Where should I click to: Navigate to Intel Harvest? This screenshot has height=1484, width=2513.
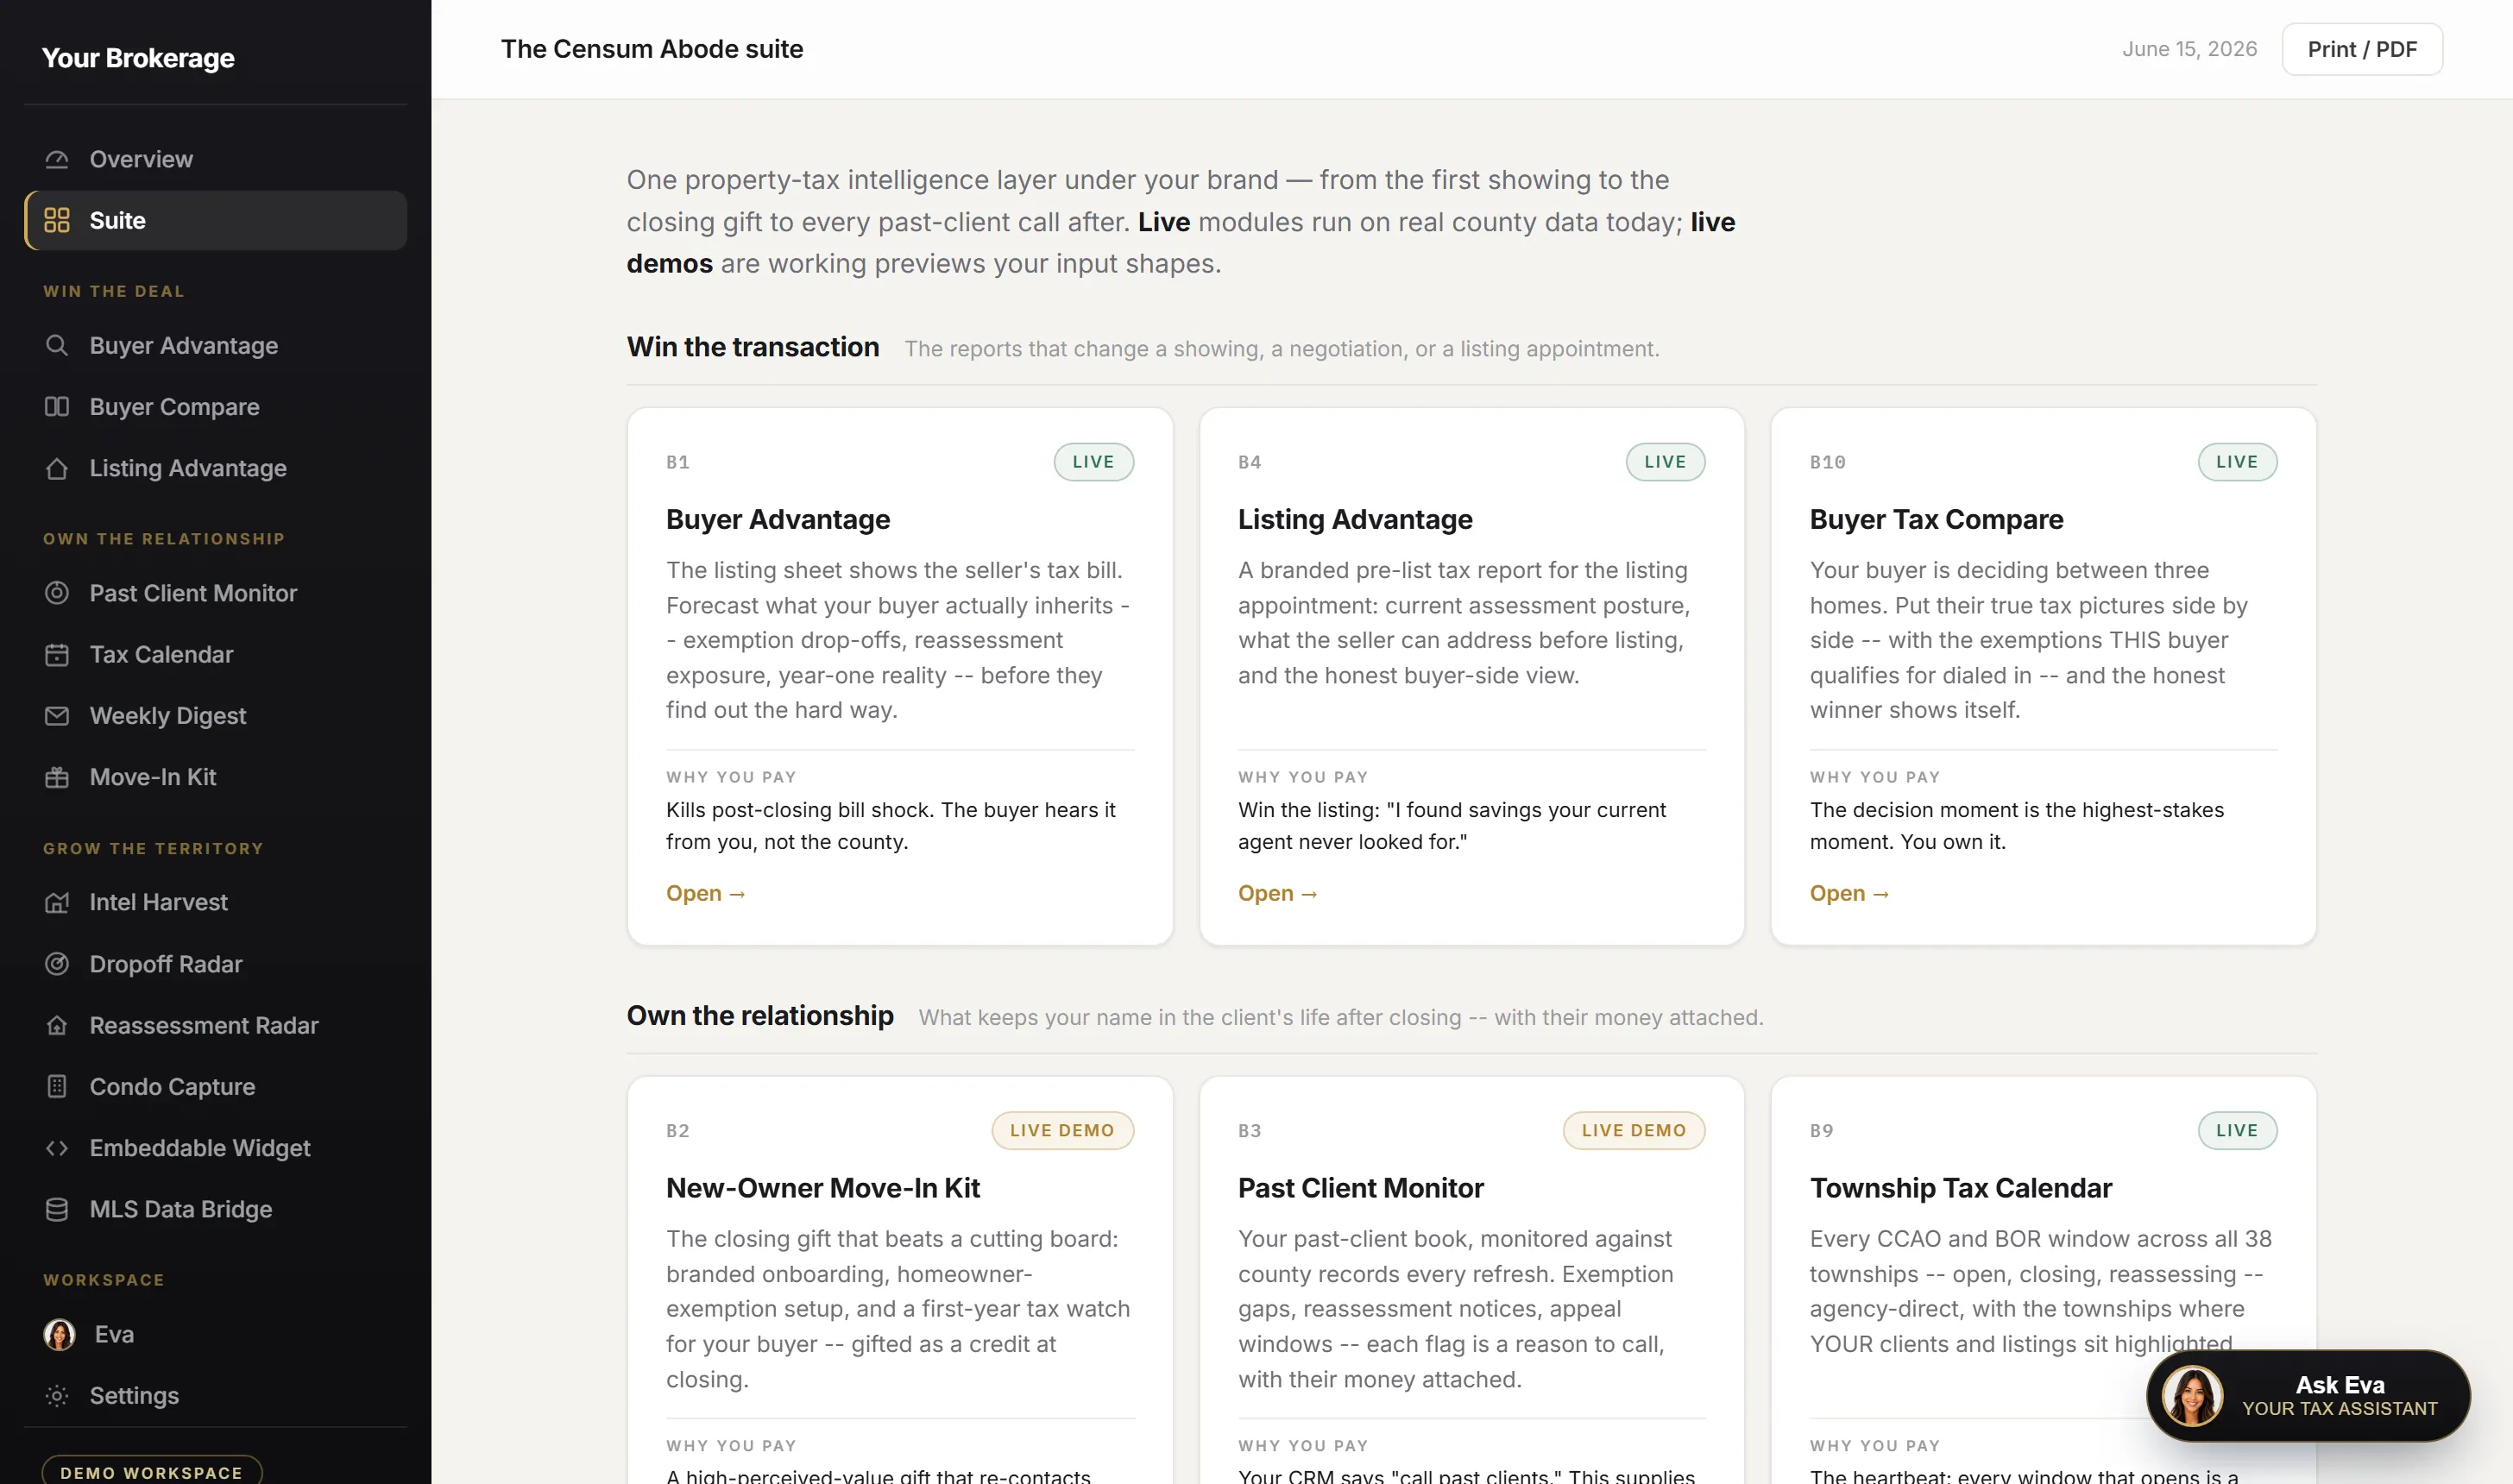[x=215, y=902]
